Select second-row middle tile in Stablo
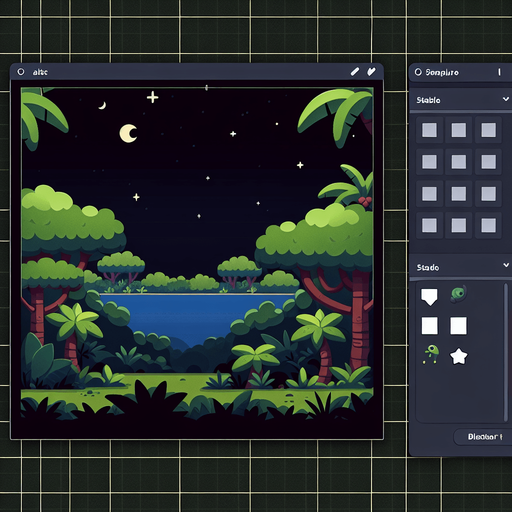 [459, 162]
